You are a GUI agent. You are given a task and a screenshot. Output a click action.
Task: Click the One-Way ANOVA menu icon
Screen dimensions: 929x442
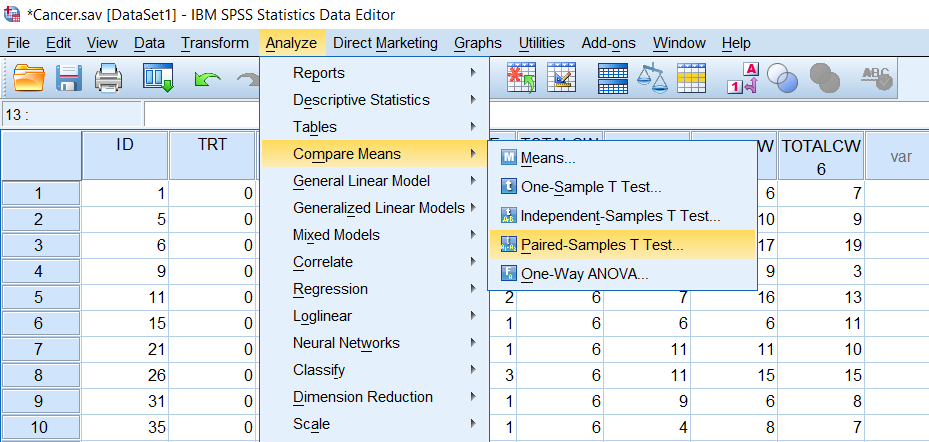(x=509, y=274)
